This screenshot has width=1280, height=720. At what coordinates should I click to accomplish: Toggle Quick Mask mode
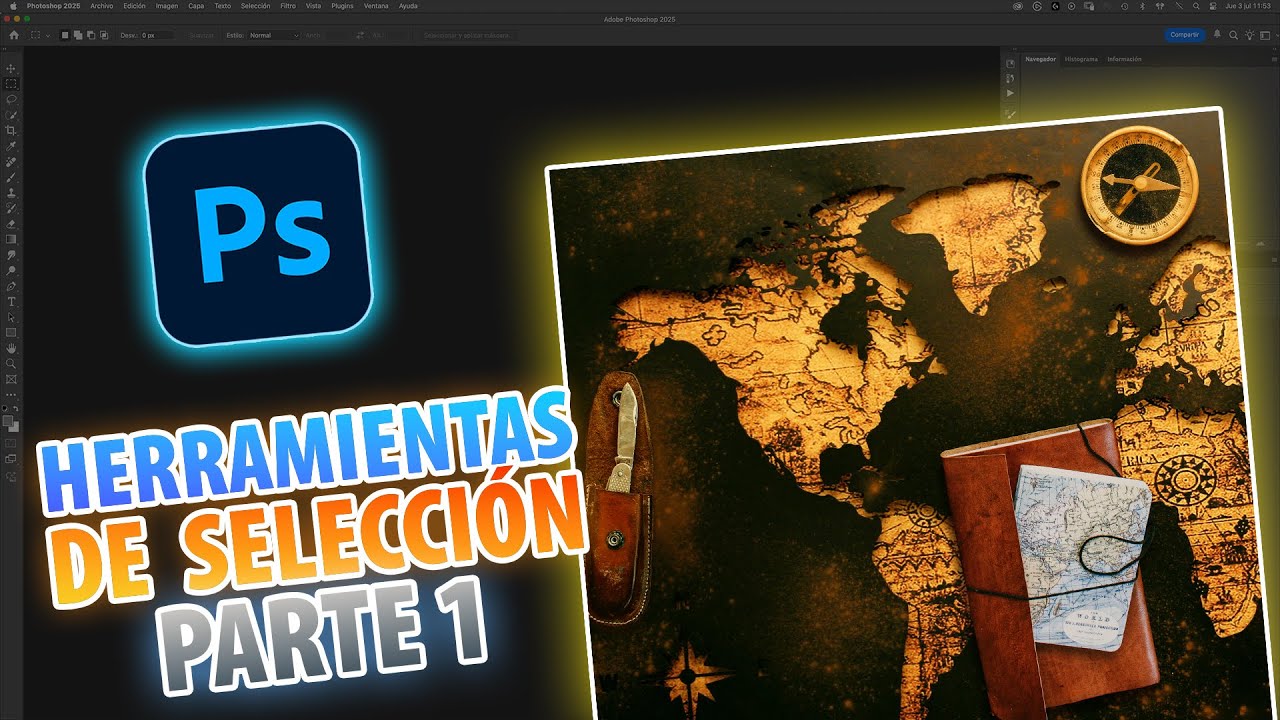coord(12,443)
